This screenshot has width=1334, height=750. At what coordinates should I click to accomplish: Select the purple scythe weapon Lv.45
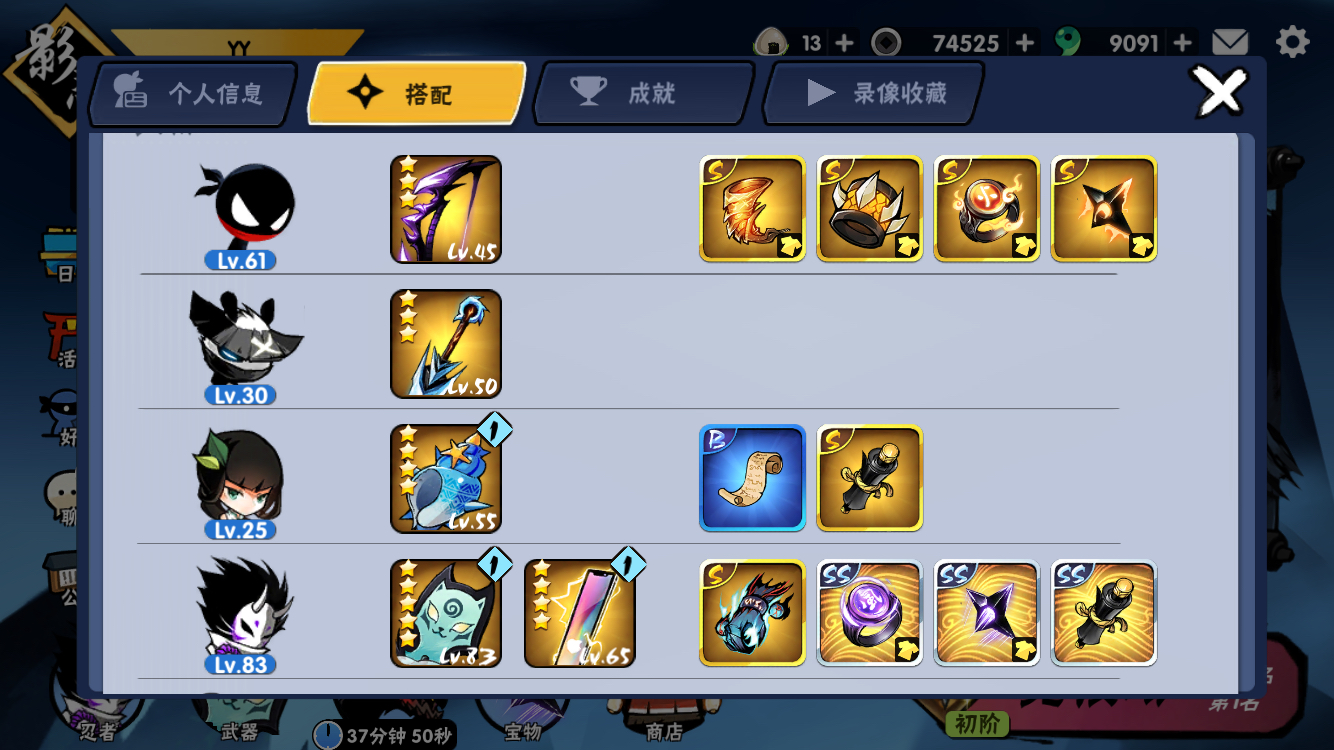446,209
